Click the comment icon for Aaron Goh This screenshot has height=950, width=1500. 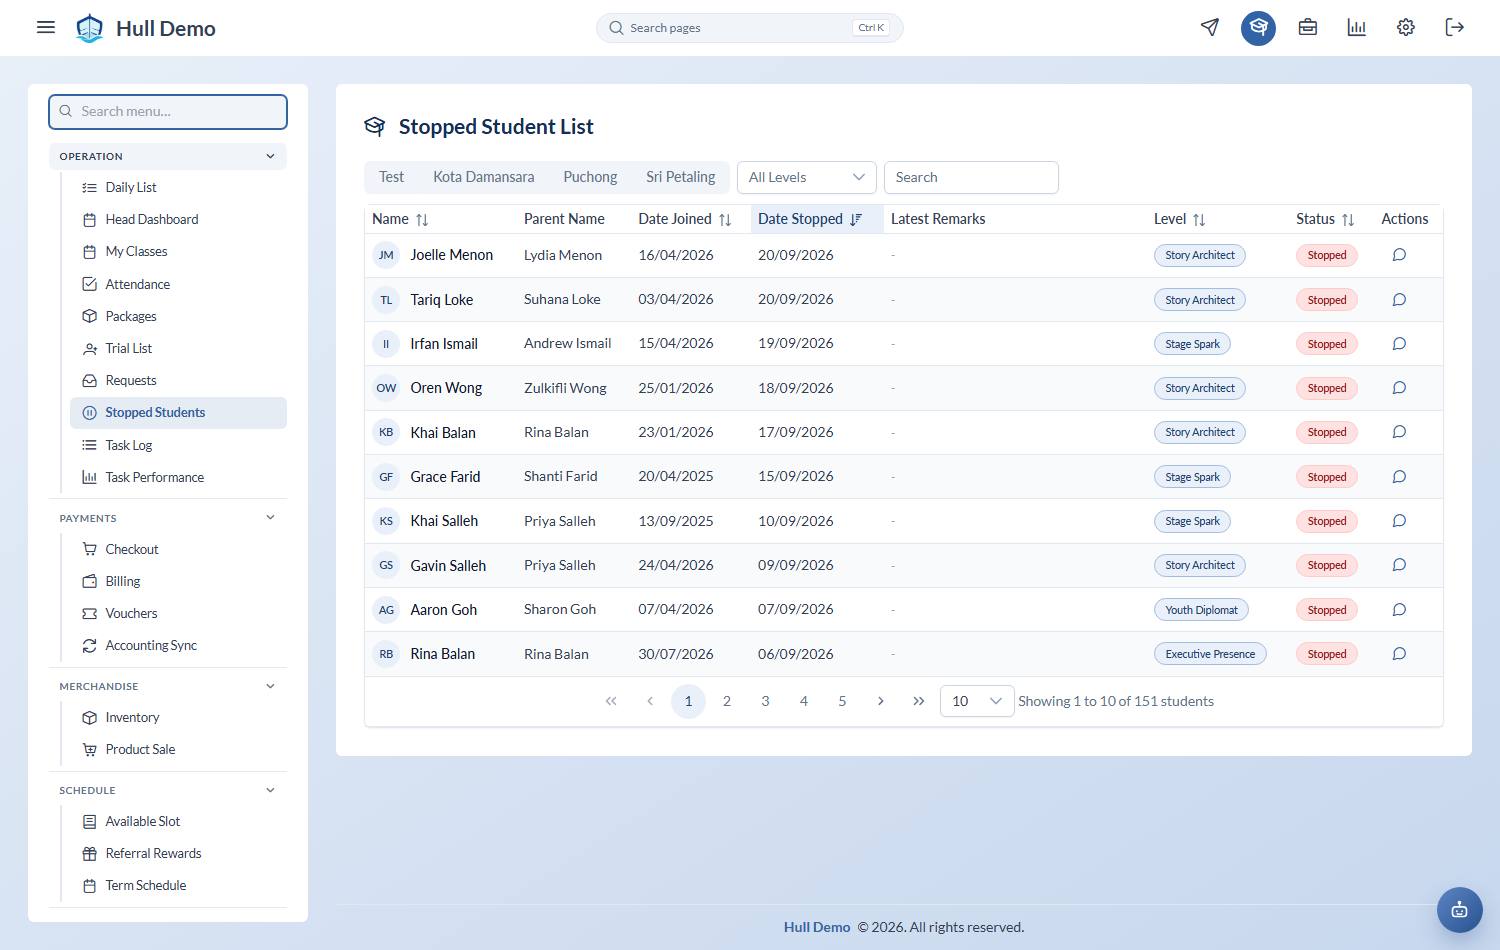[1399, 609]
